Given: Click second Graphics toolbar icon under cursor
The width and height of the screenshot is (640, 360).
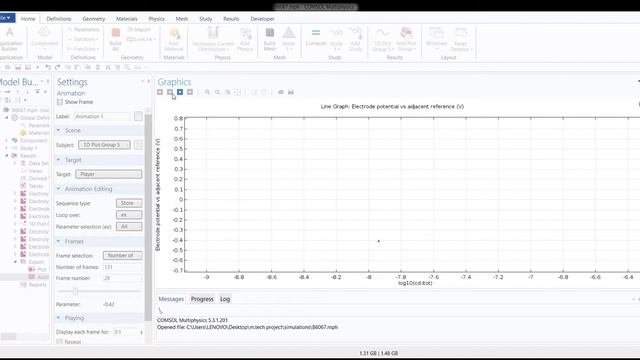Looking at the screenshot, I should pos(170,92).
